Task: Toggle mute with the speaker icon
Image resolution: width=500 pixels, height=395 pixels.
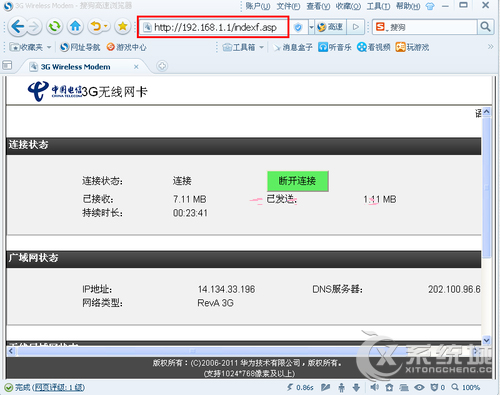Action: click(x=374, y=387)
